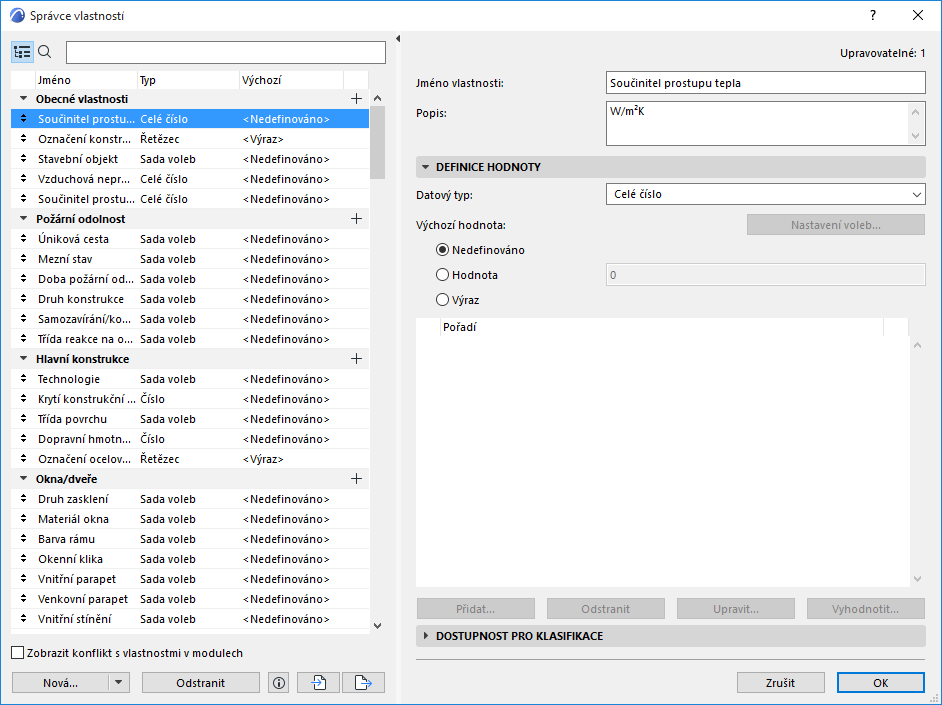Grab reorder handle of Druh zasklení row
942x705 pixels.
coord(23,498)
